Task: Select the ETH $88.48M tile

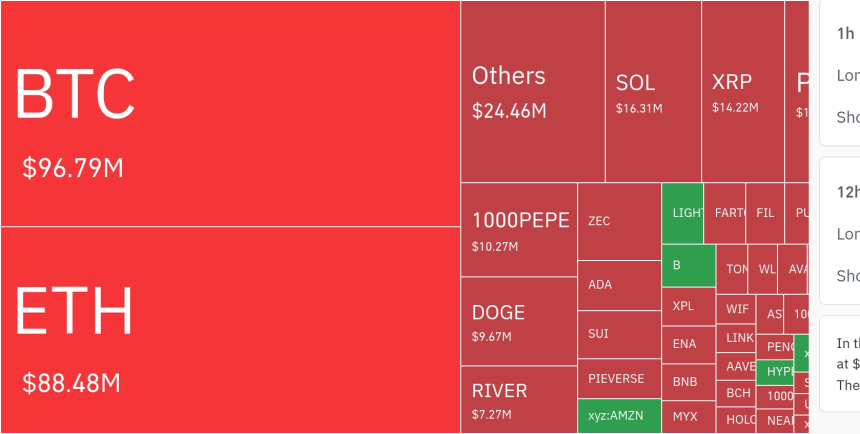Action: 230,330
